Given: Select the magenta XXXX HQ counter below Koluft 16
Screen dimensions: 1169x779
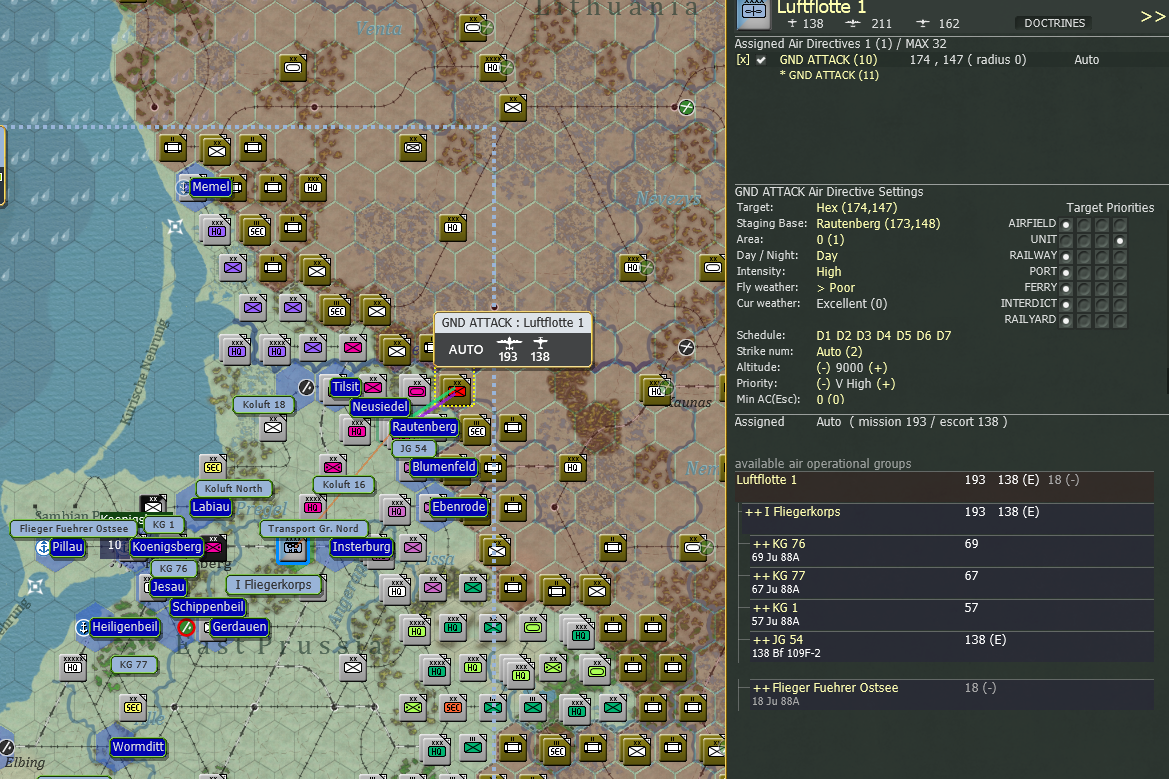Looking at the screenshot, I should point(313,507).
